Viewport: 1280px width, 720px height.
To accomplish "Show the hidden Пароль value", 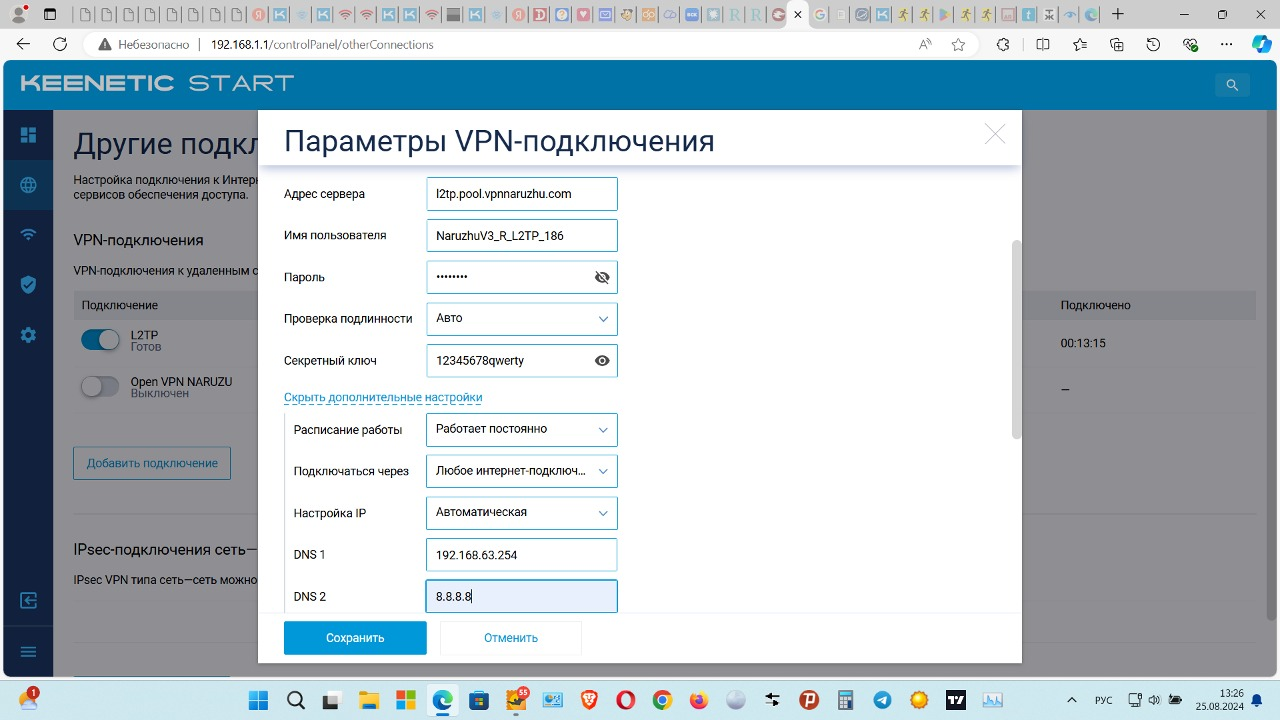I will pyautogui.click(x=602, y=277).
